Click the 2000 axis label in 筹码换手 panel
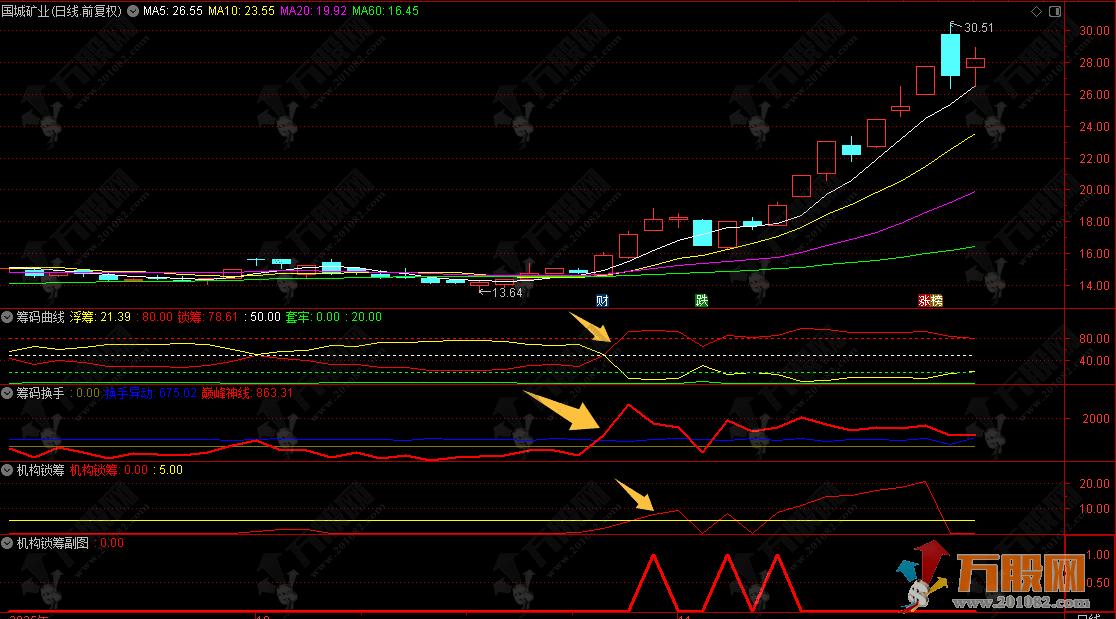 (x=1096, y=418)
